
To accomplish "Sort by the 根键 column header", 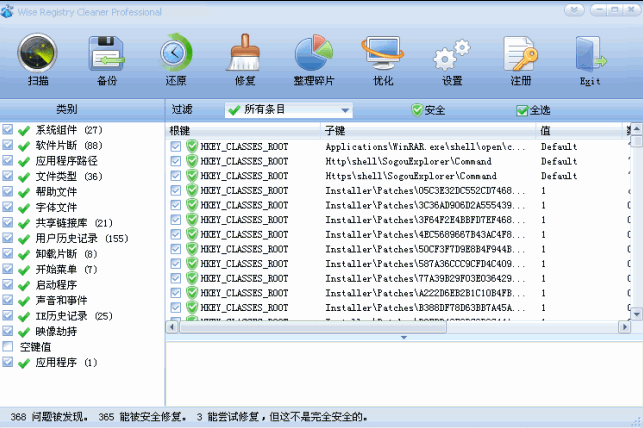I will tap(243, 131).
